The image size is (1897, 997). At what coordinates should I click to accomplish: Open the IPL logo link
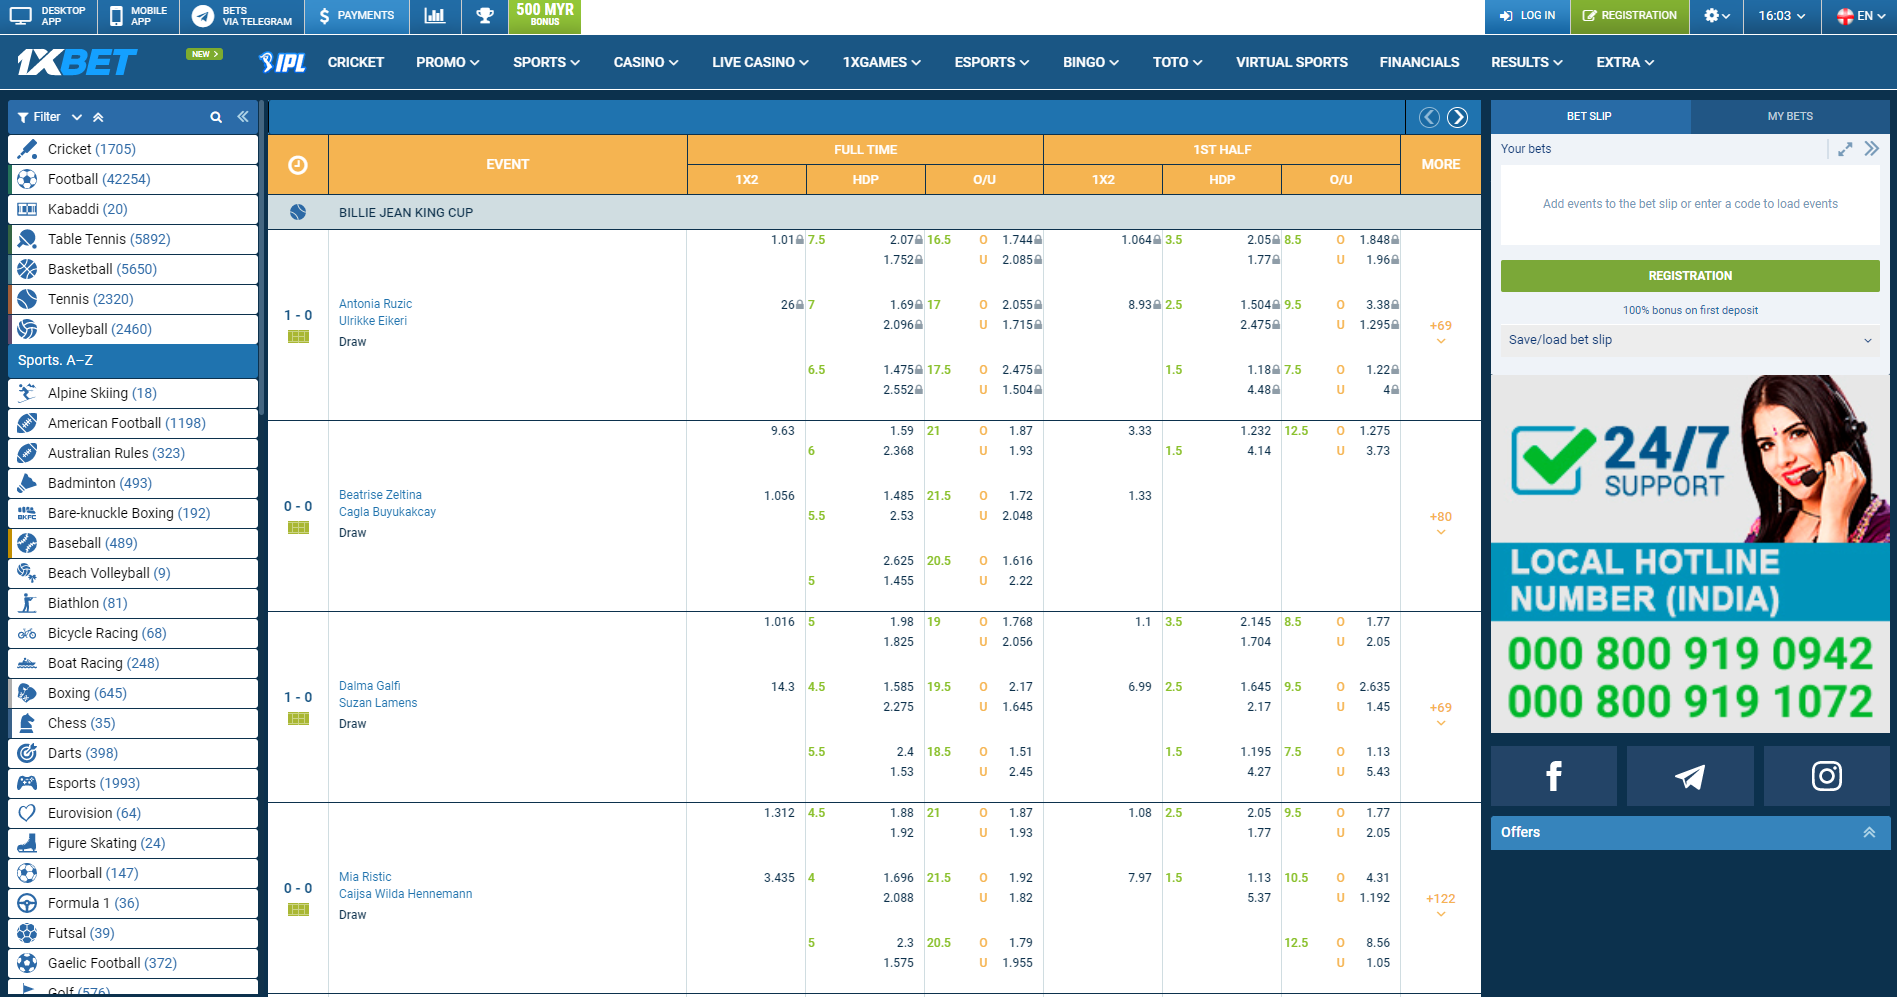coord(282,62)
